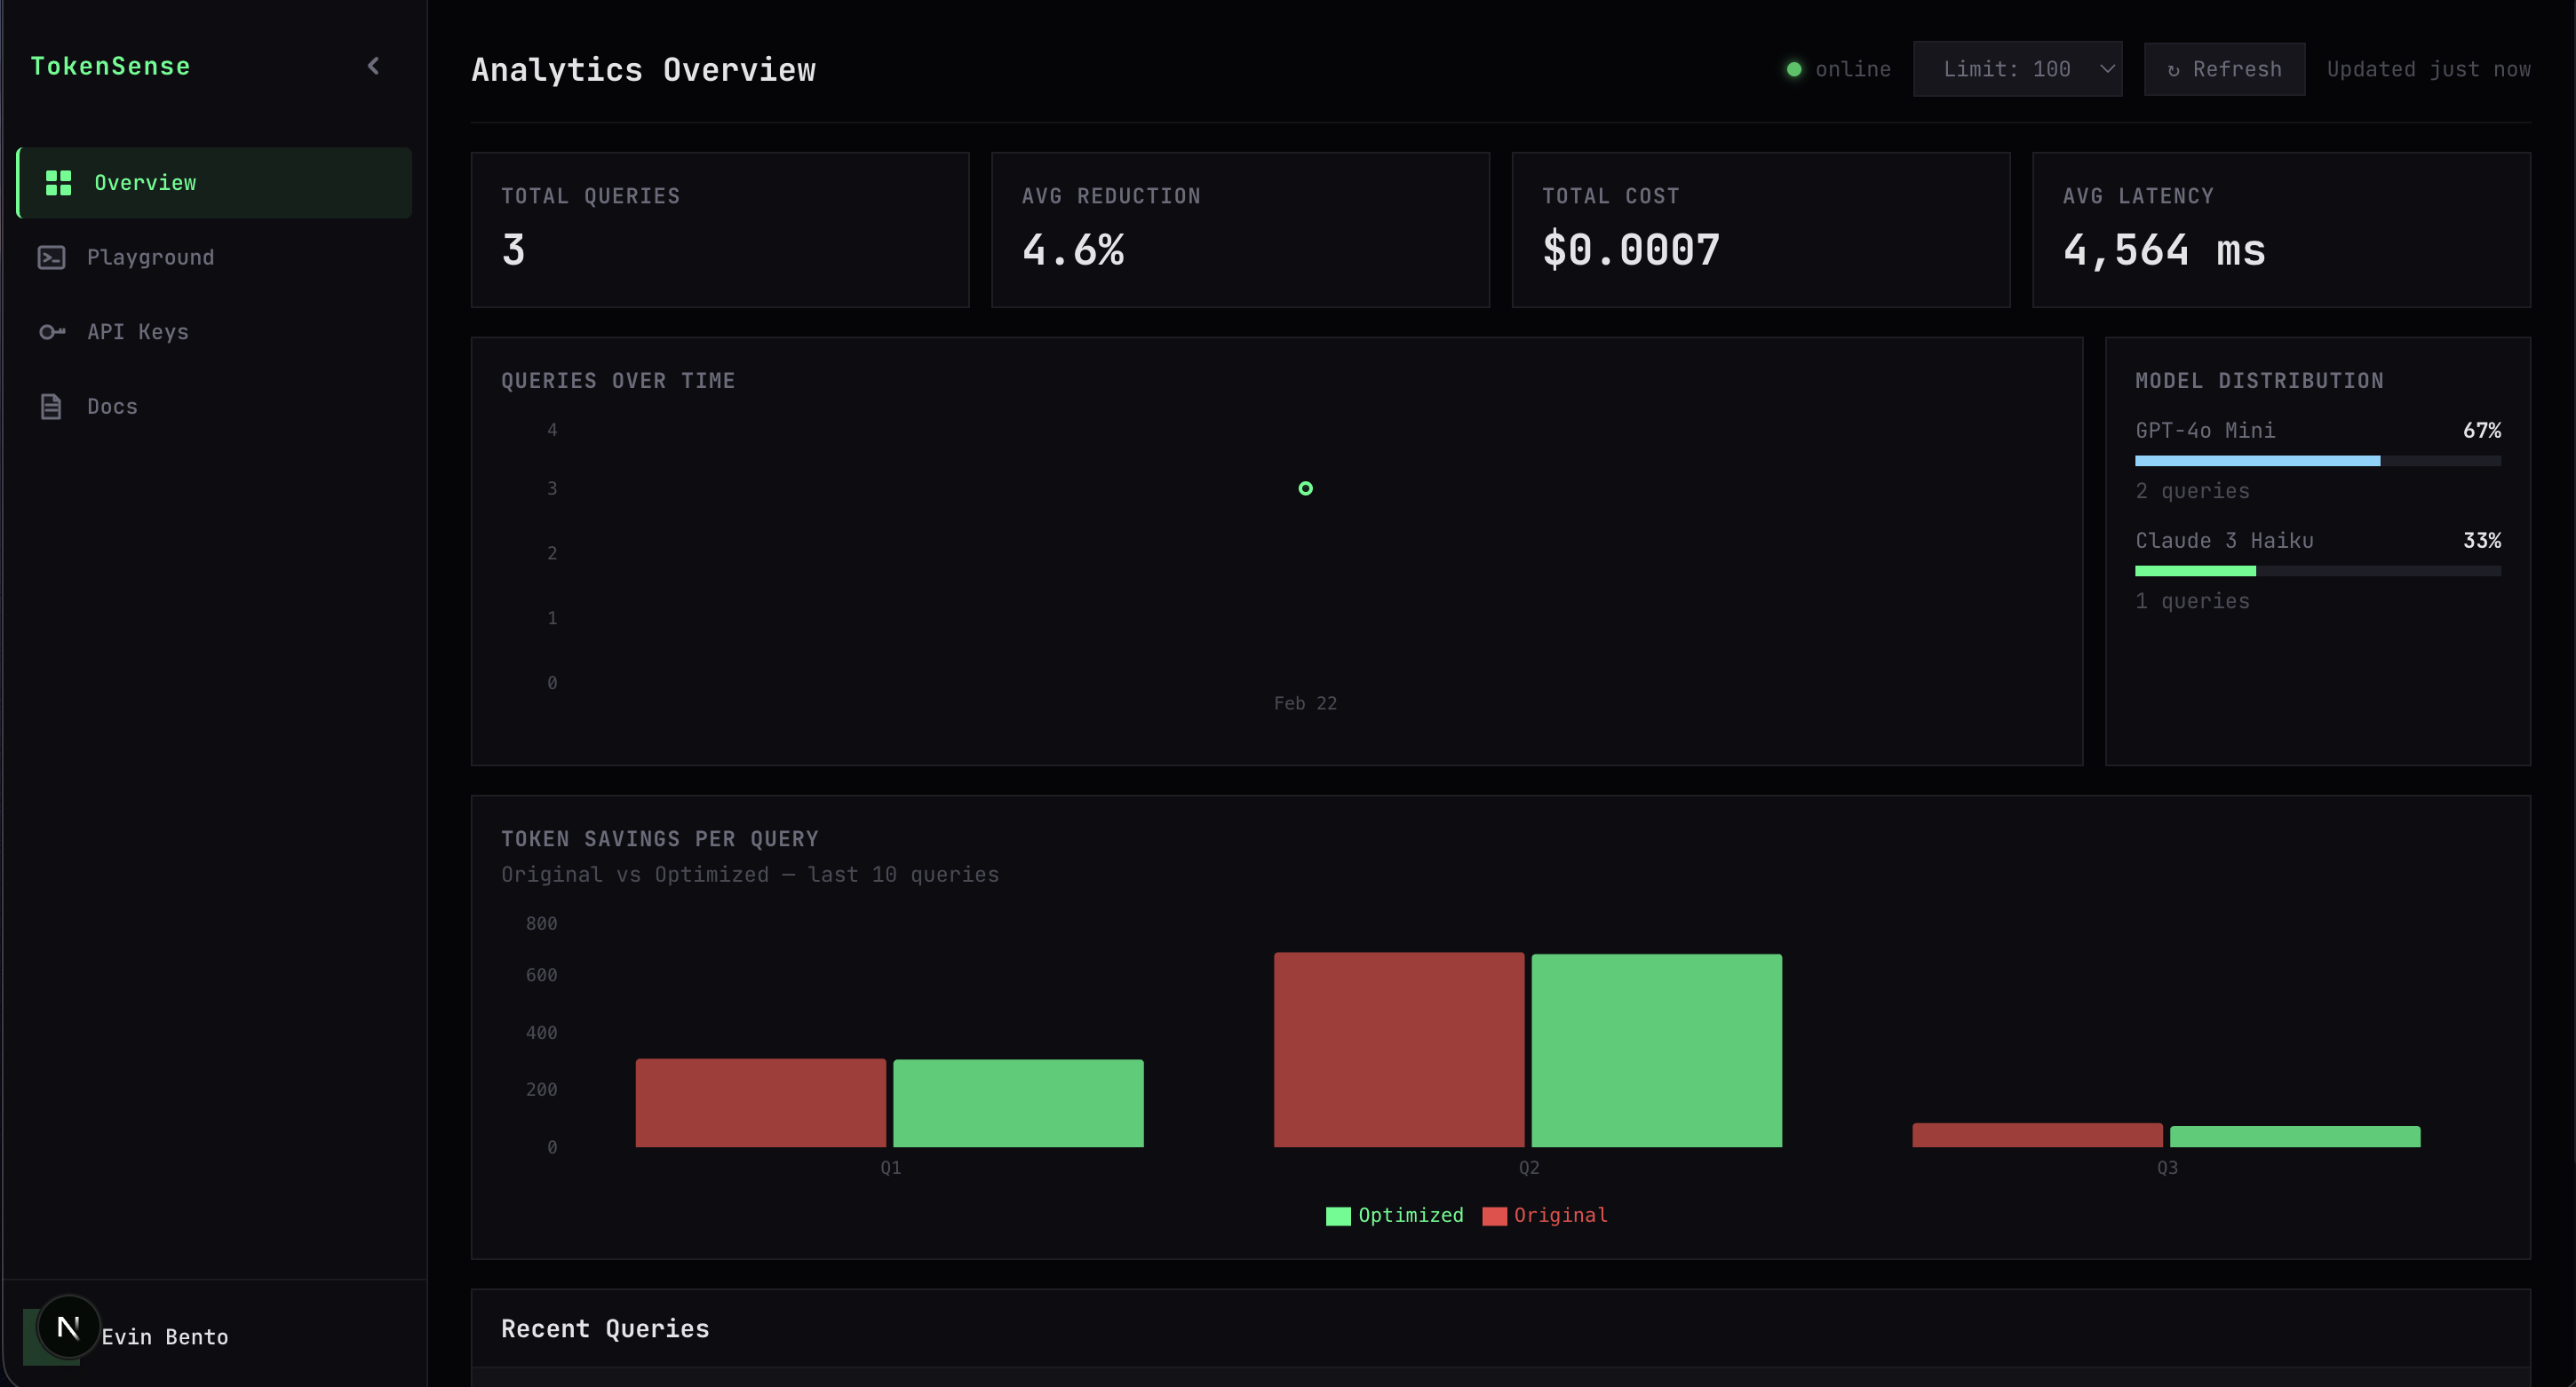The image size is (2576, 1387).
Task: Open the Playground menu item
Action: pos(150,258)
